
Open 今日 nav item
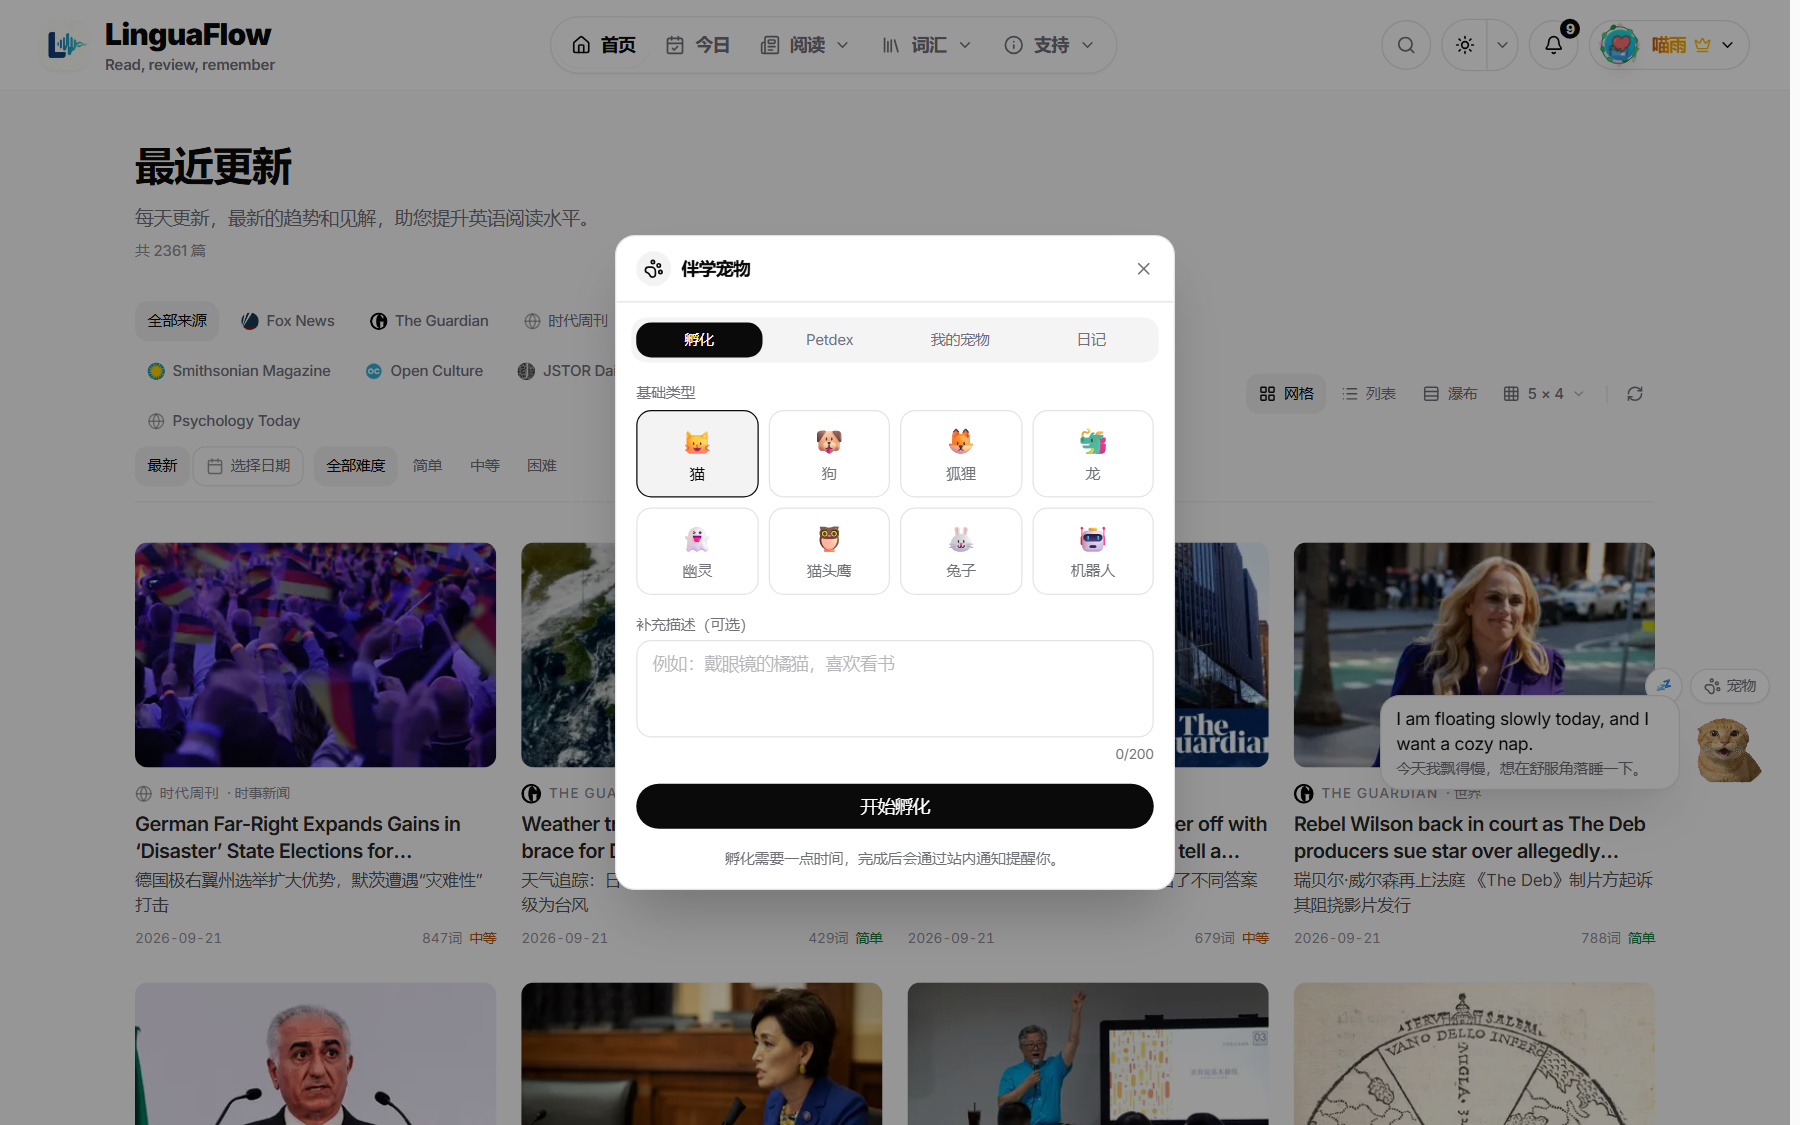(698, 45)
